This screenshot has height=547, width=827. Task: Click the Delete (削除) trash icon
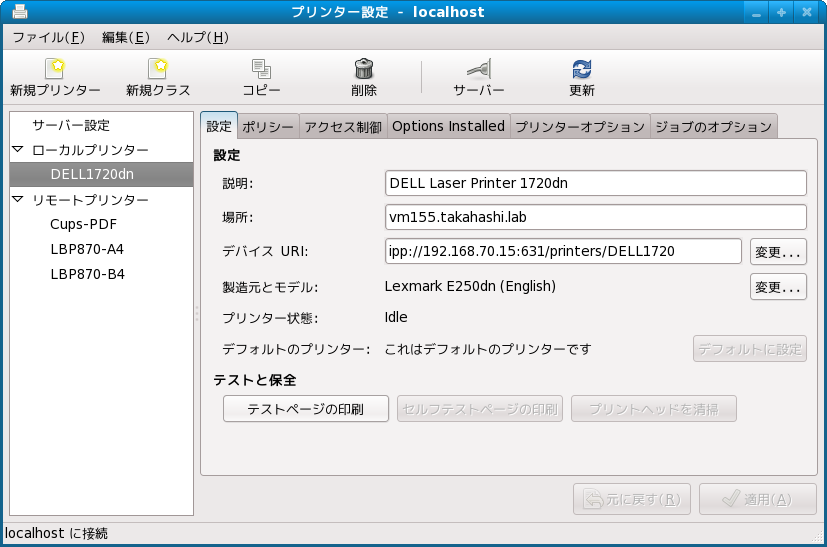click(x=364, y=69)
